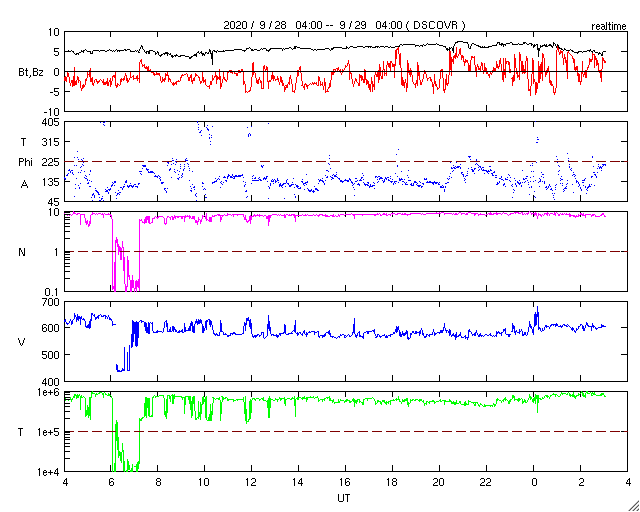The image size is (640, 512).
Task: Click the "-5" tick in the Bt,Bz panel
Action: click(x=55, y=92)
